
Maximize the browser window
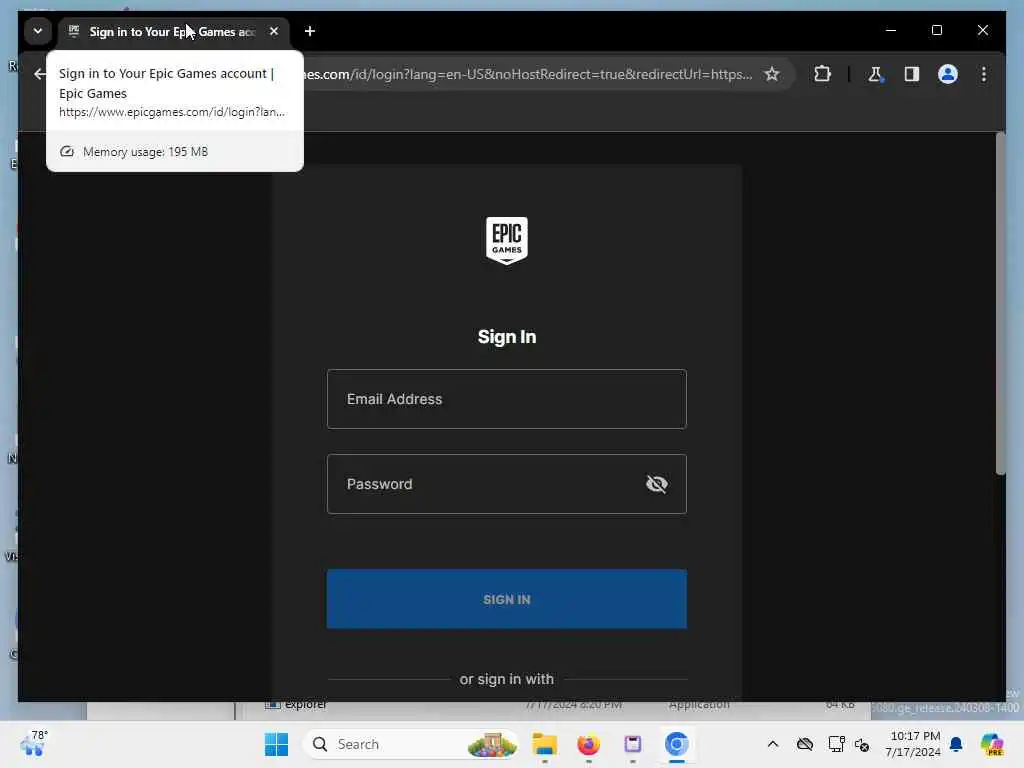point(936,30)
